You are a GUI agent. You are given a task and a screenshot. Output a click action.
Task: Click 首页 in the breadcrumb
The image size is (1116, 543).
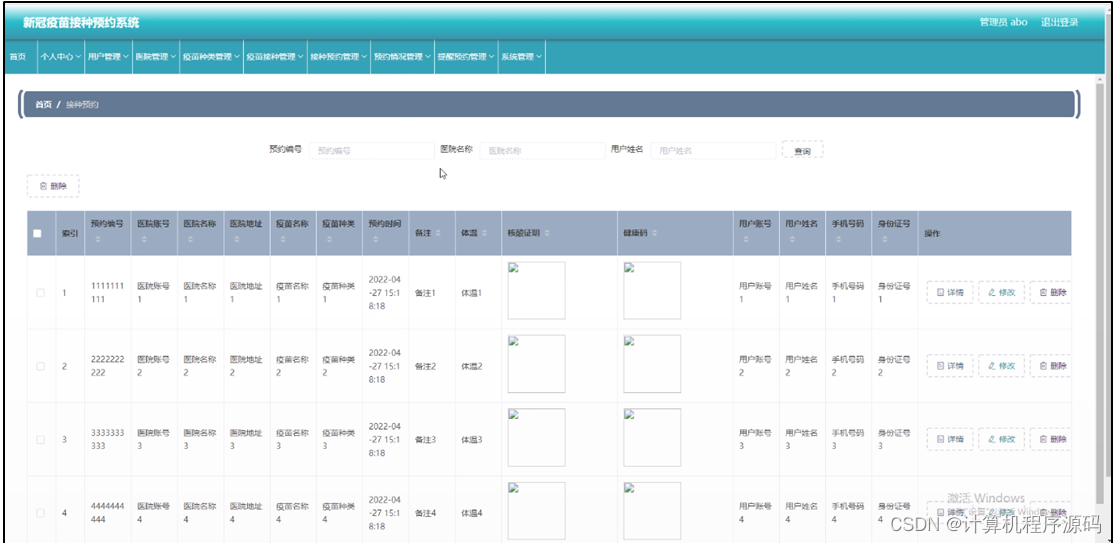[43, 105]
